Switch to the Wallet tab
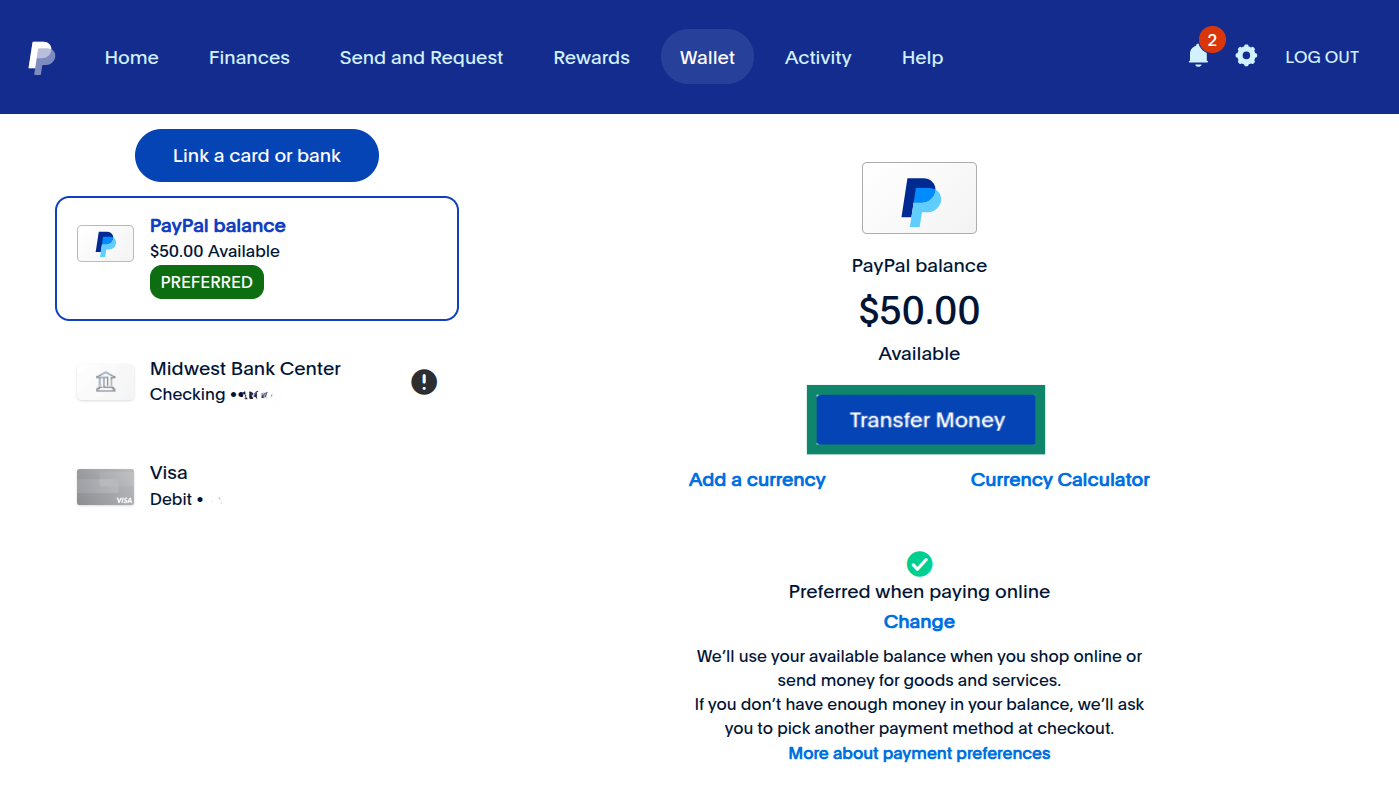 [707, 57]
